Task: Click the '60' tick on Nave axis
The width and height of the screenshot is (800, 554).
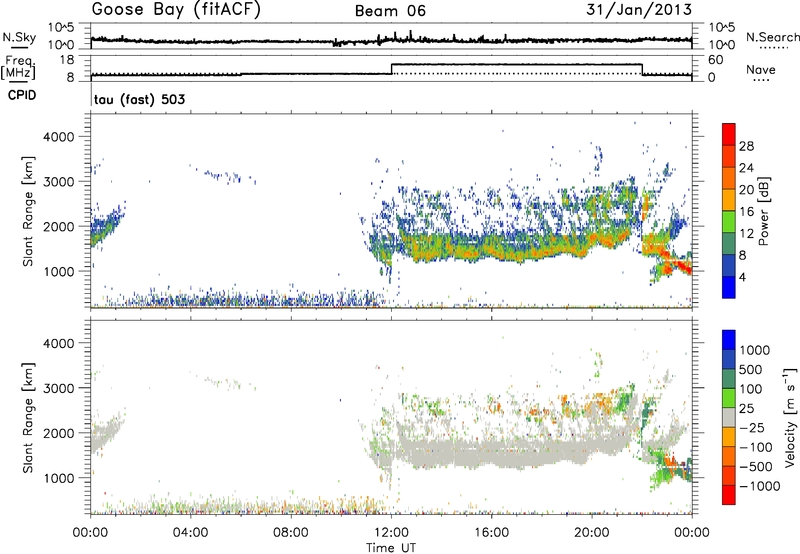Action: [715, 60]
